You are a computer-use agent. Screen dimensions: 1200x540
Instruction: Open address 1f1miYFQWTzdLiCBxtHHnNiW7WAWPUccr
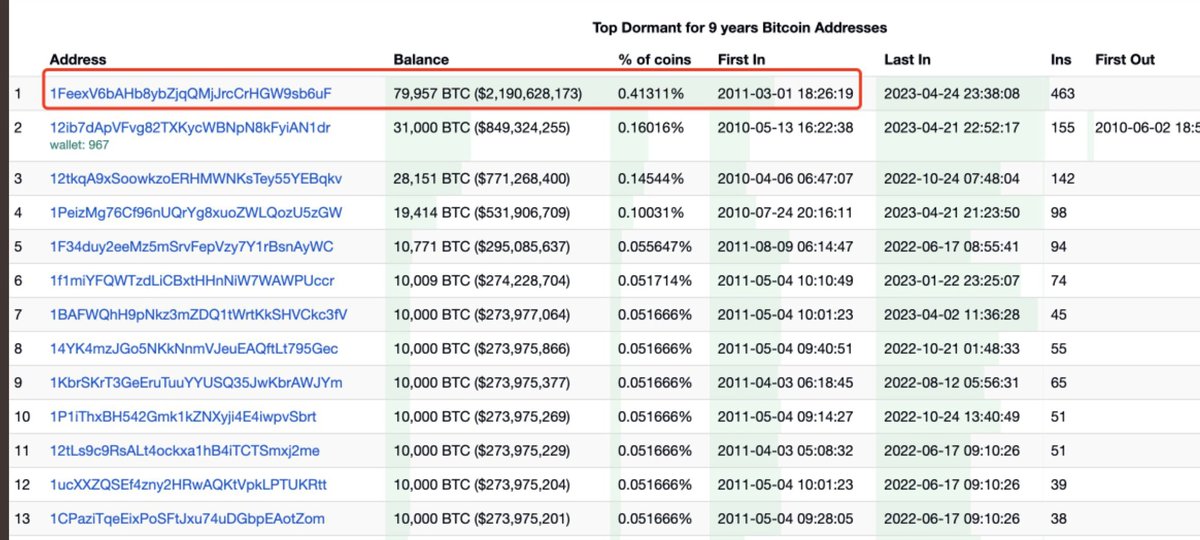tap(192, 281)
